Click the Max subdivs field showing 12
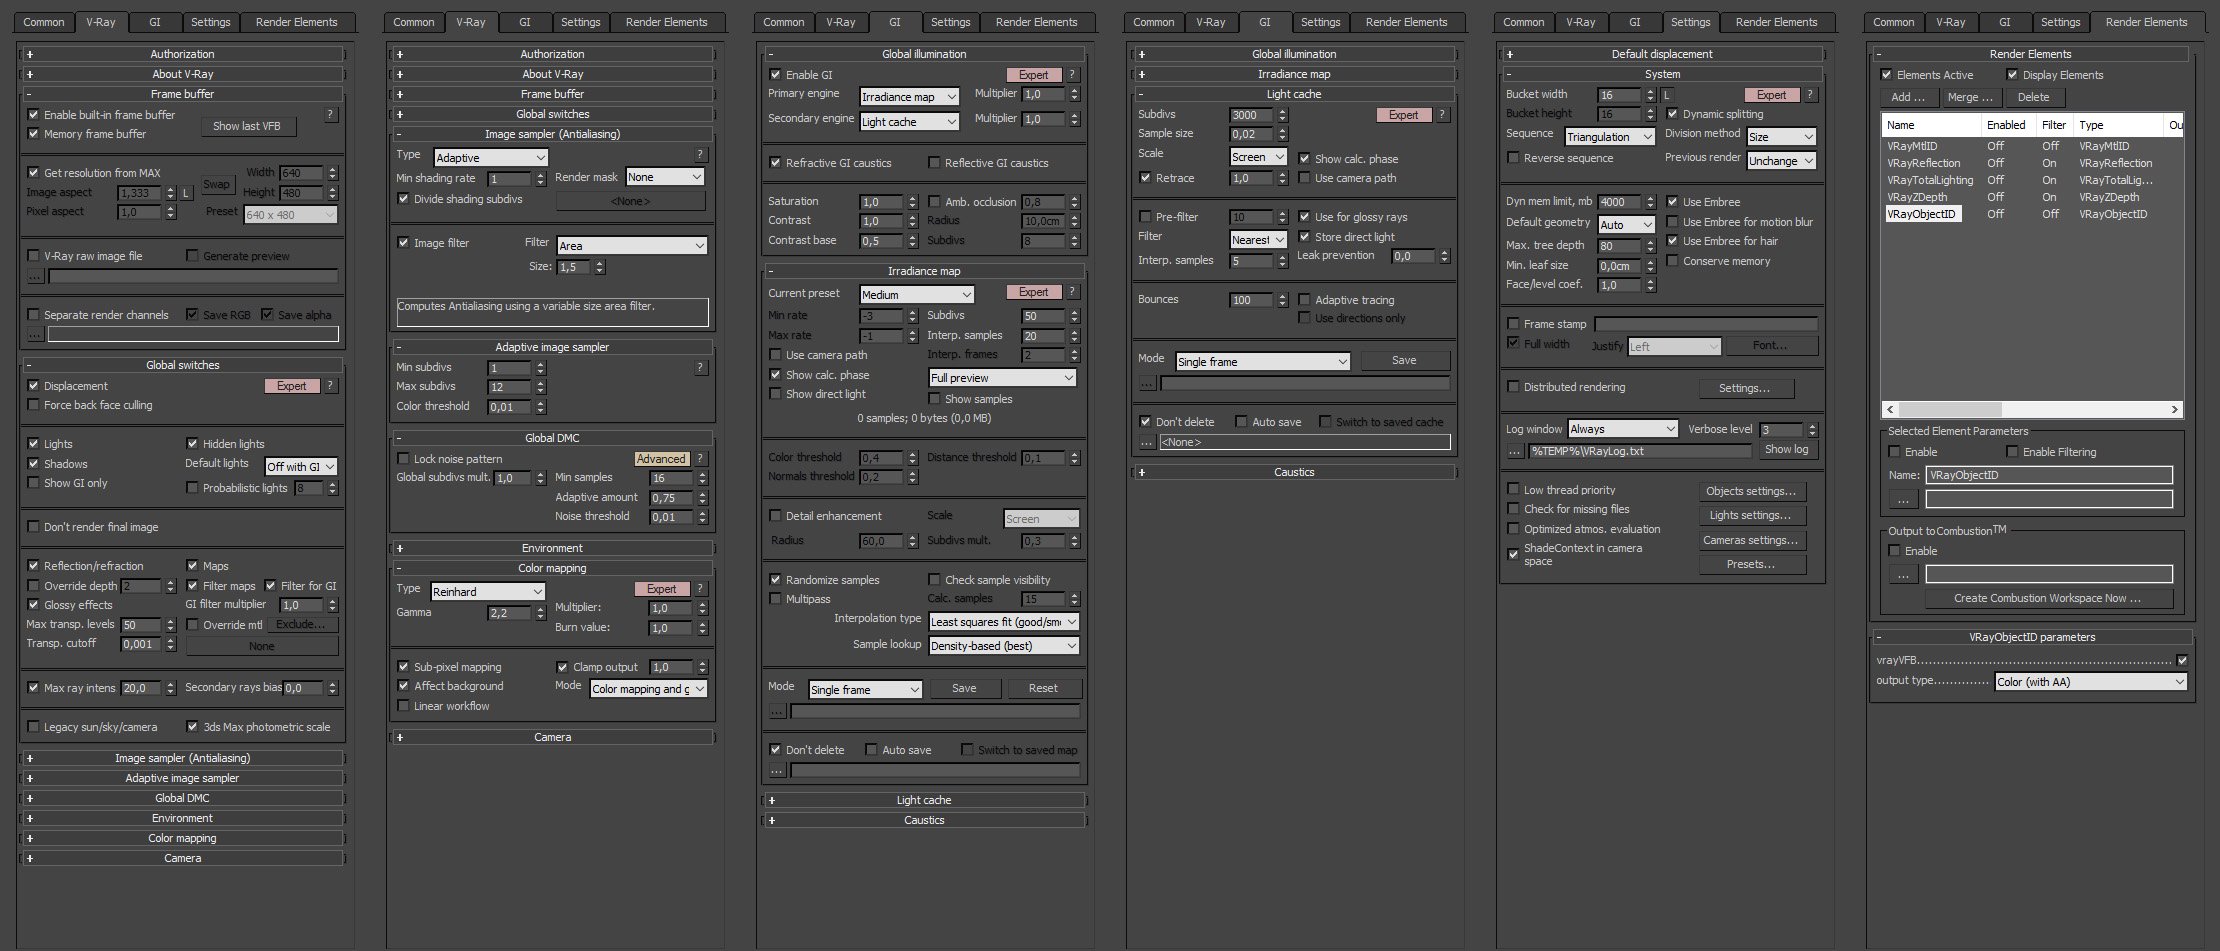 click(x=510, y=387)
